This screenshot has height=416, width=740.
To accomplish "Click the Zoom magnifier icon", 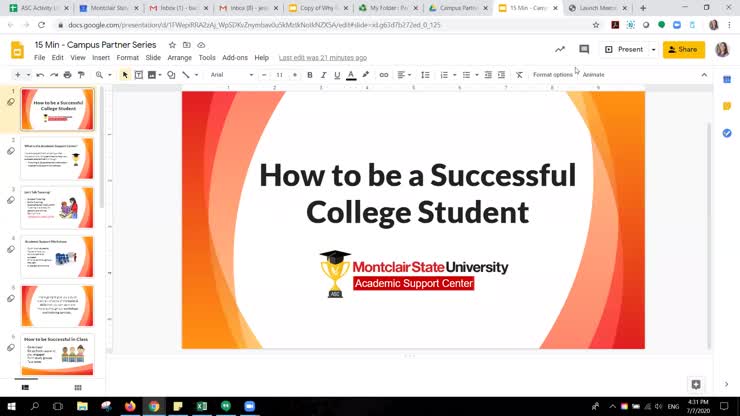I will click(99, 75).
